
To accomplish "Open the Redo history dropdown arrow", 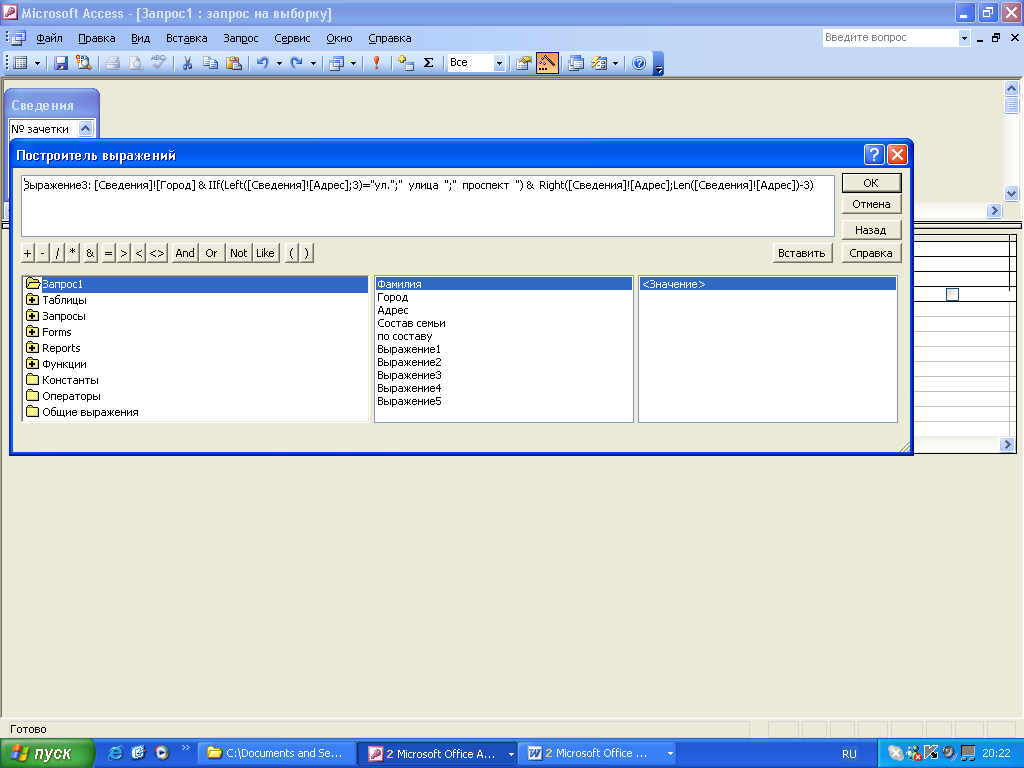I will pos(313,63).
